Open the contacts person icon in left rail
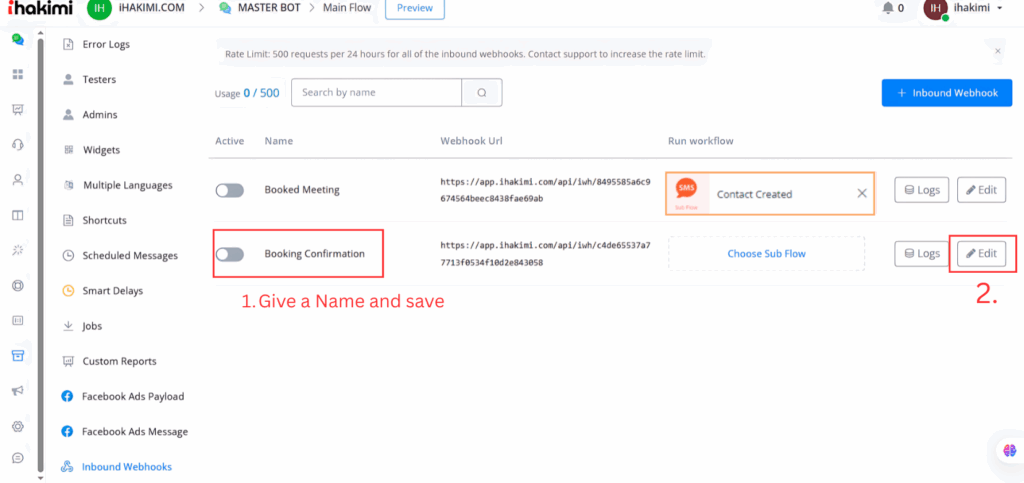Viewport: 1024px width, 483px height. pyautogui.click(x=17, y=180)
